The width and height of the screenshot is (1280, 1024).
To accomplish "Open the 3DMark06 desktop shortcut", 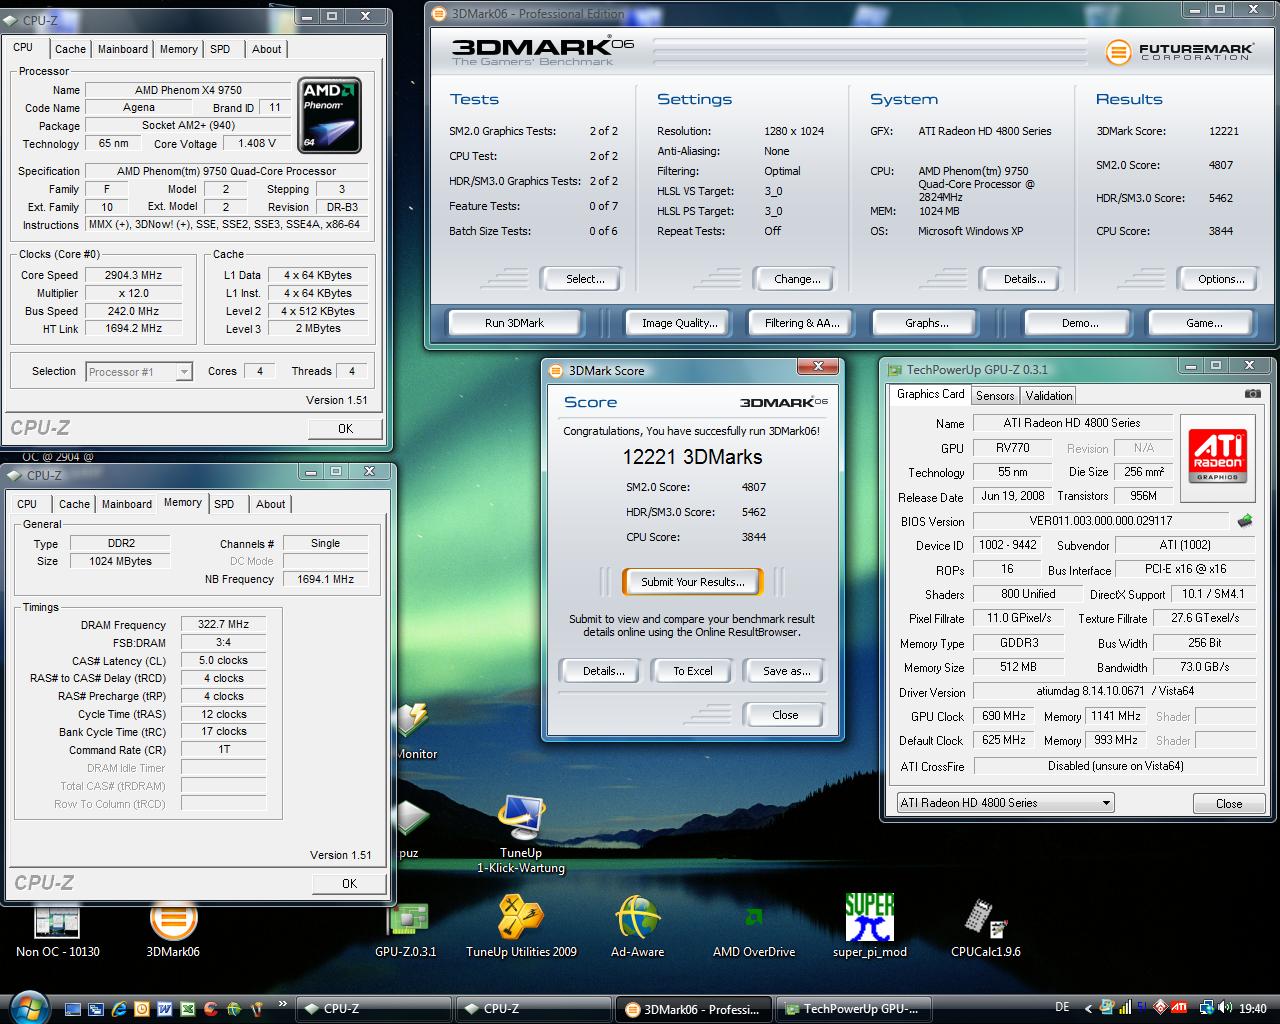I will tap(173, 931).
